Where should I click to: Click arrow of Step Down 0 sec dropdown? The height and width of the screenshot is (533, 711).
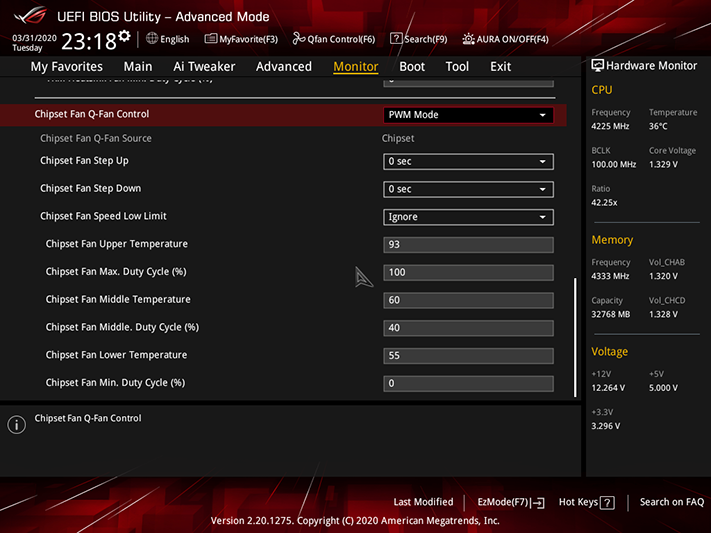click(x=542, y=190)
